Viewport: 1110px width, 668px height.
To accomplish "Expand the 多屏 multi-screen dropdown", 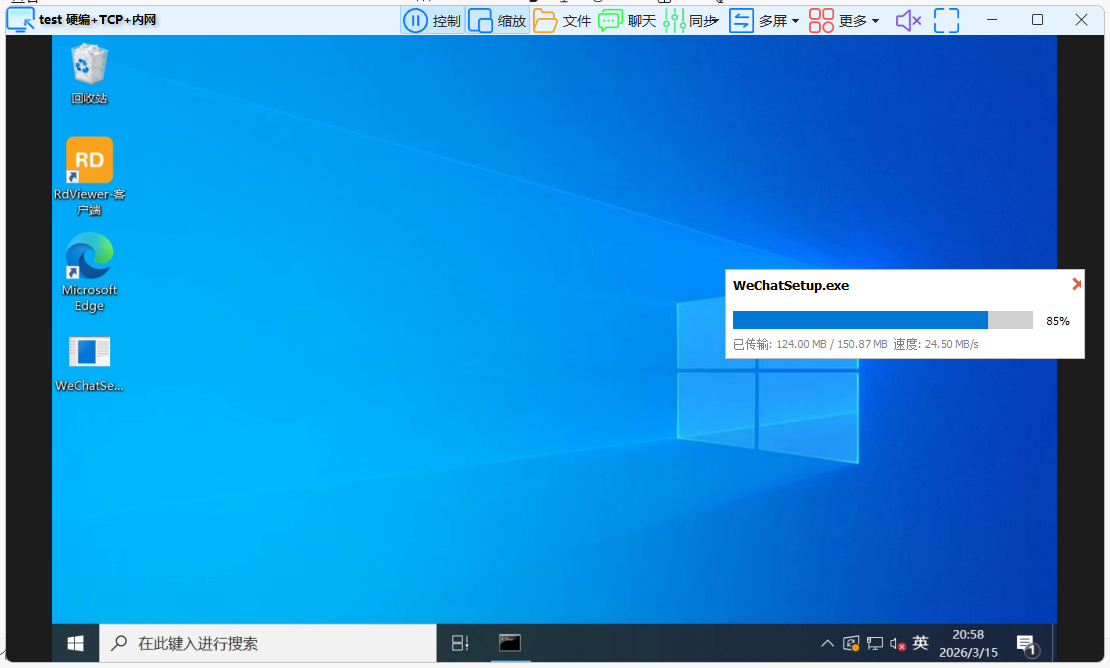I will 764,20.
